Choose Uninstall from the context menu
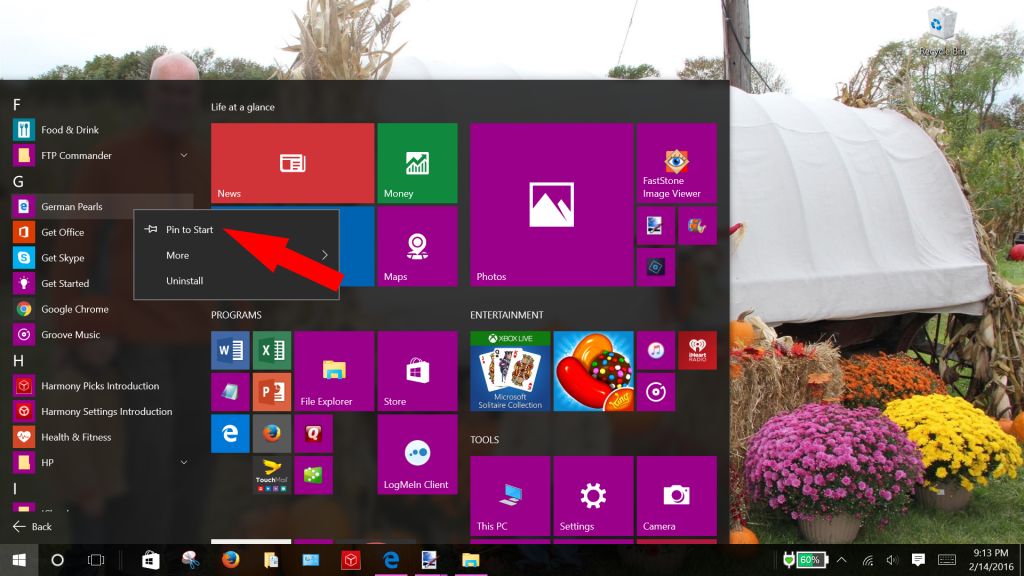Viewport: 1024px width, 576px height. pos(236,281)
